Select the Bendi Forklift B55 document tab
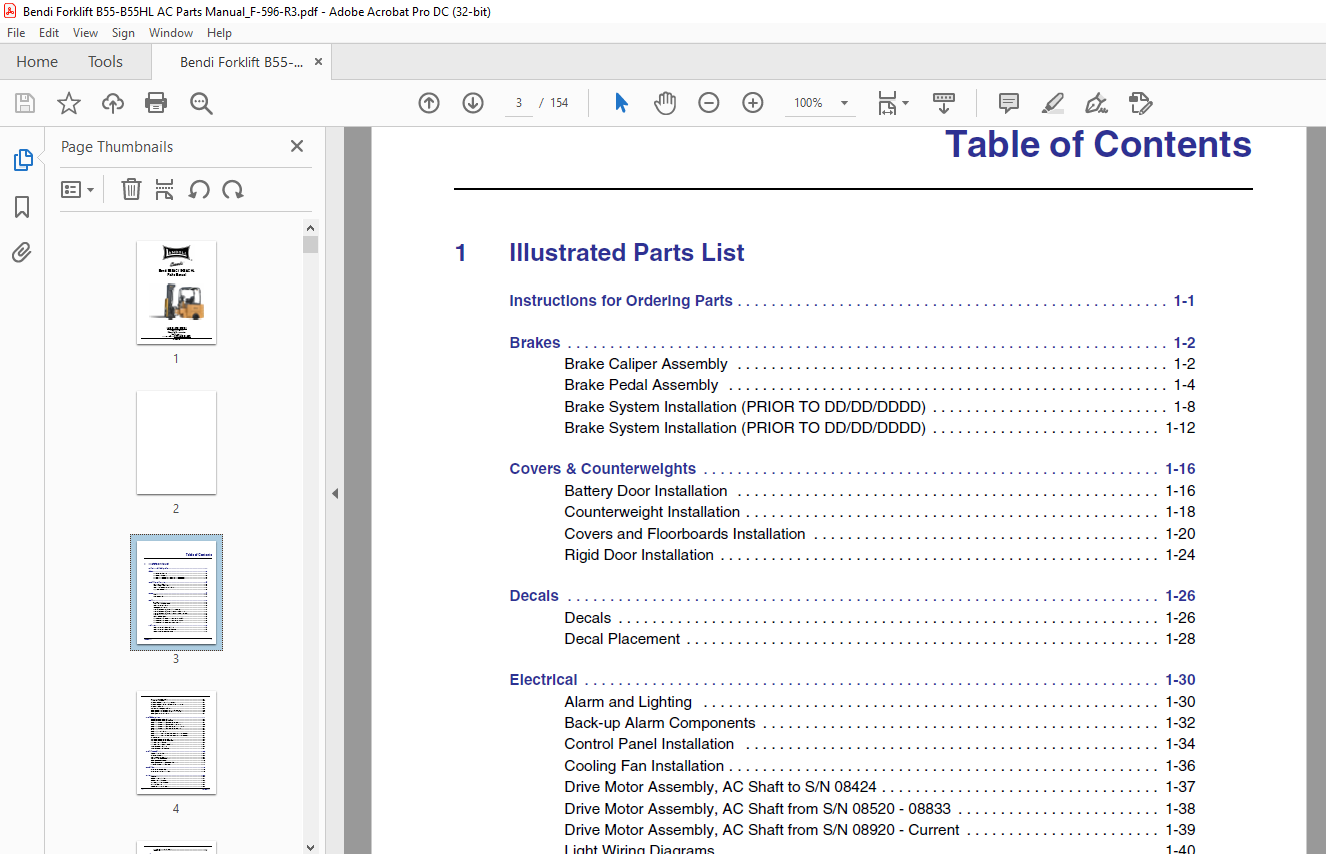Viewport: 1326px width, 854px height. pyautogui.click(x=241, y=62)
